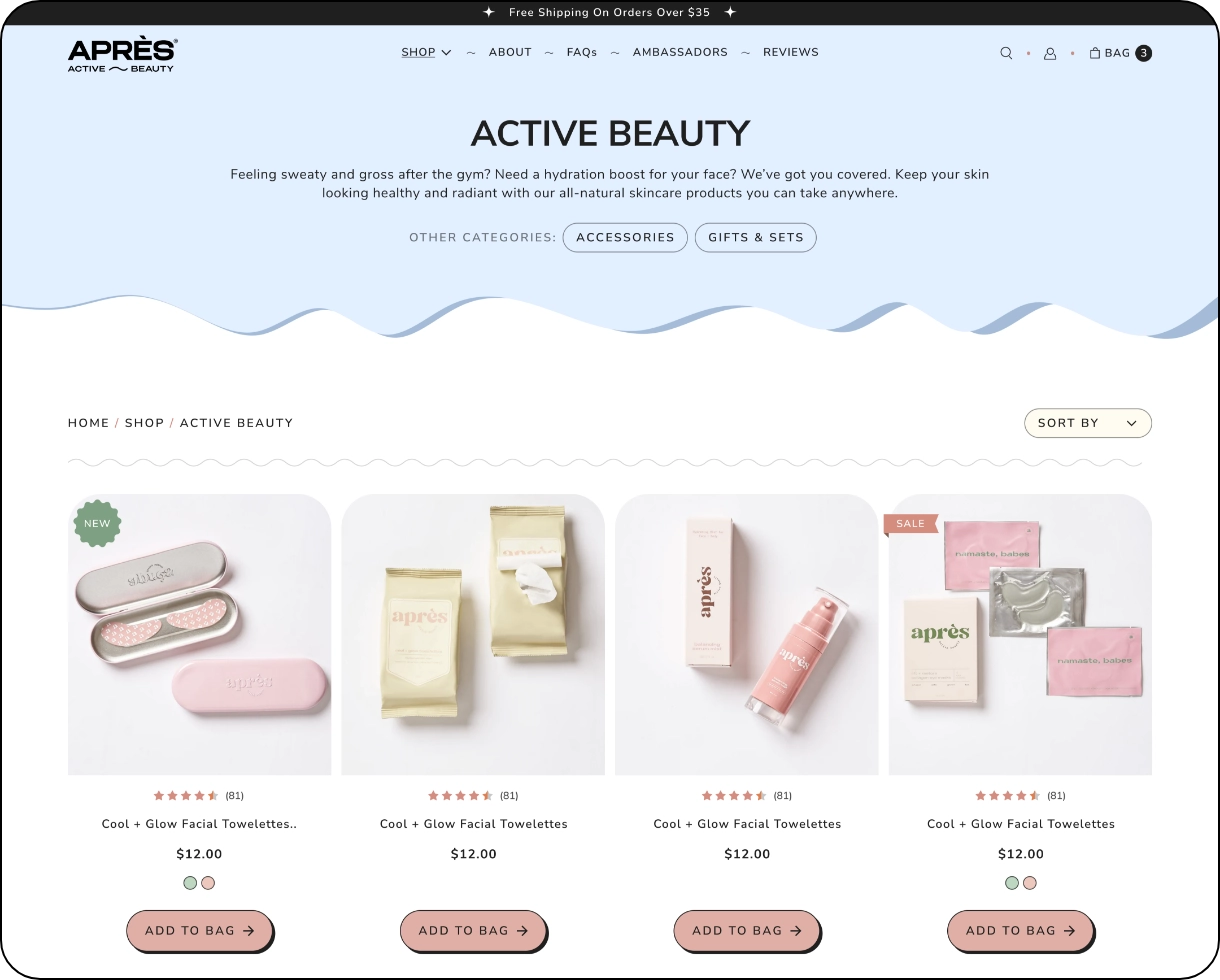1220x980 pixels.
Task: Open the pink serum bottle product image
Action: [746, 634]
